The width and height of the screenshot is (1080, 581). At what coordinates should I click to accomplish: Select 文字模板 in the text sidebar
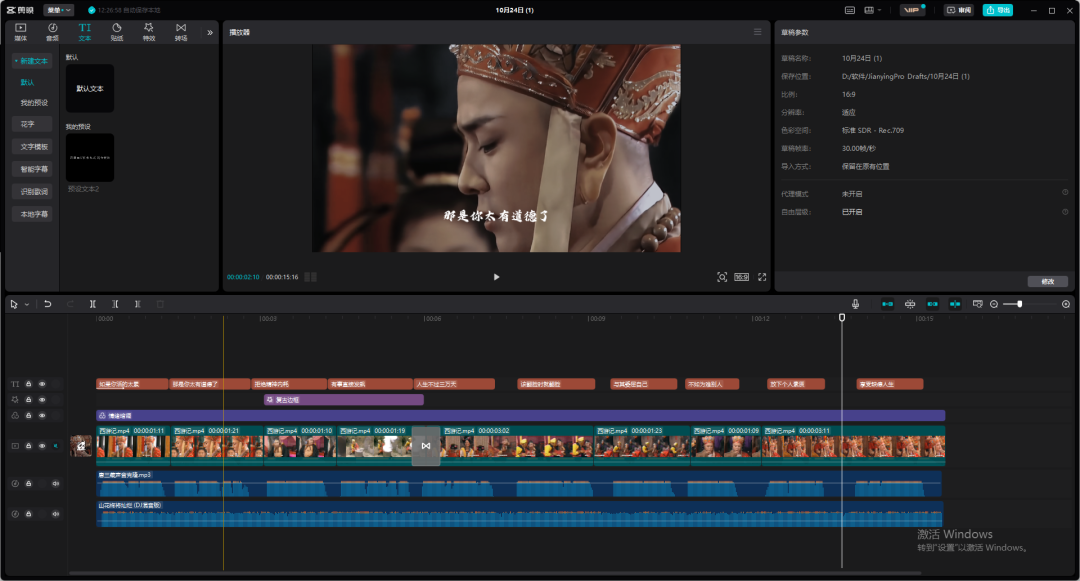point(35,146)
